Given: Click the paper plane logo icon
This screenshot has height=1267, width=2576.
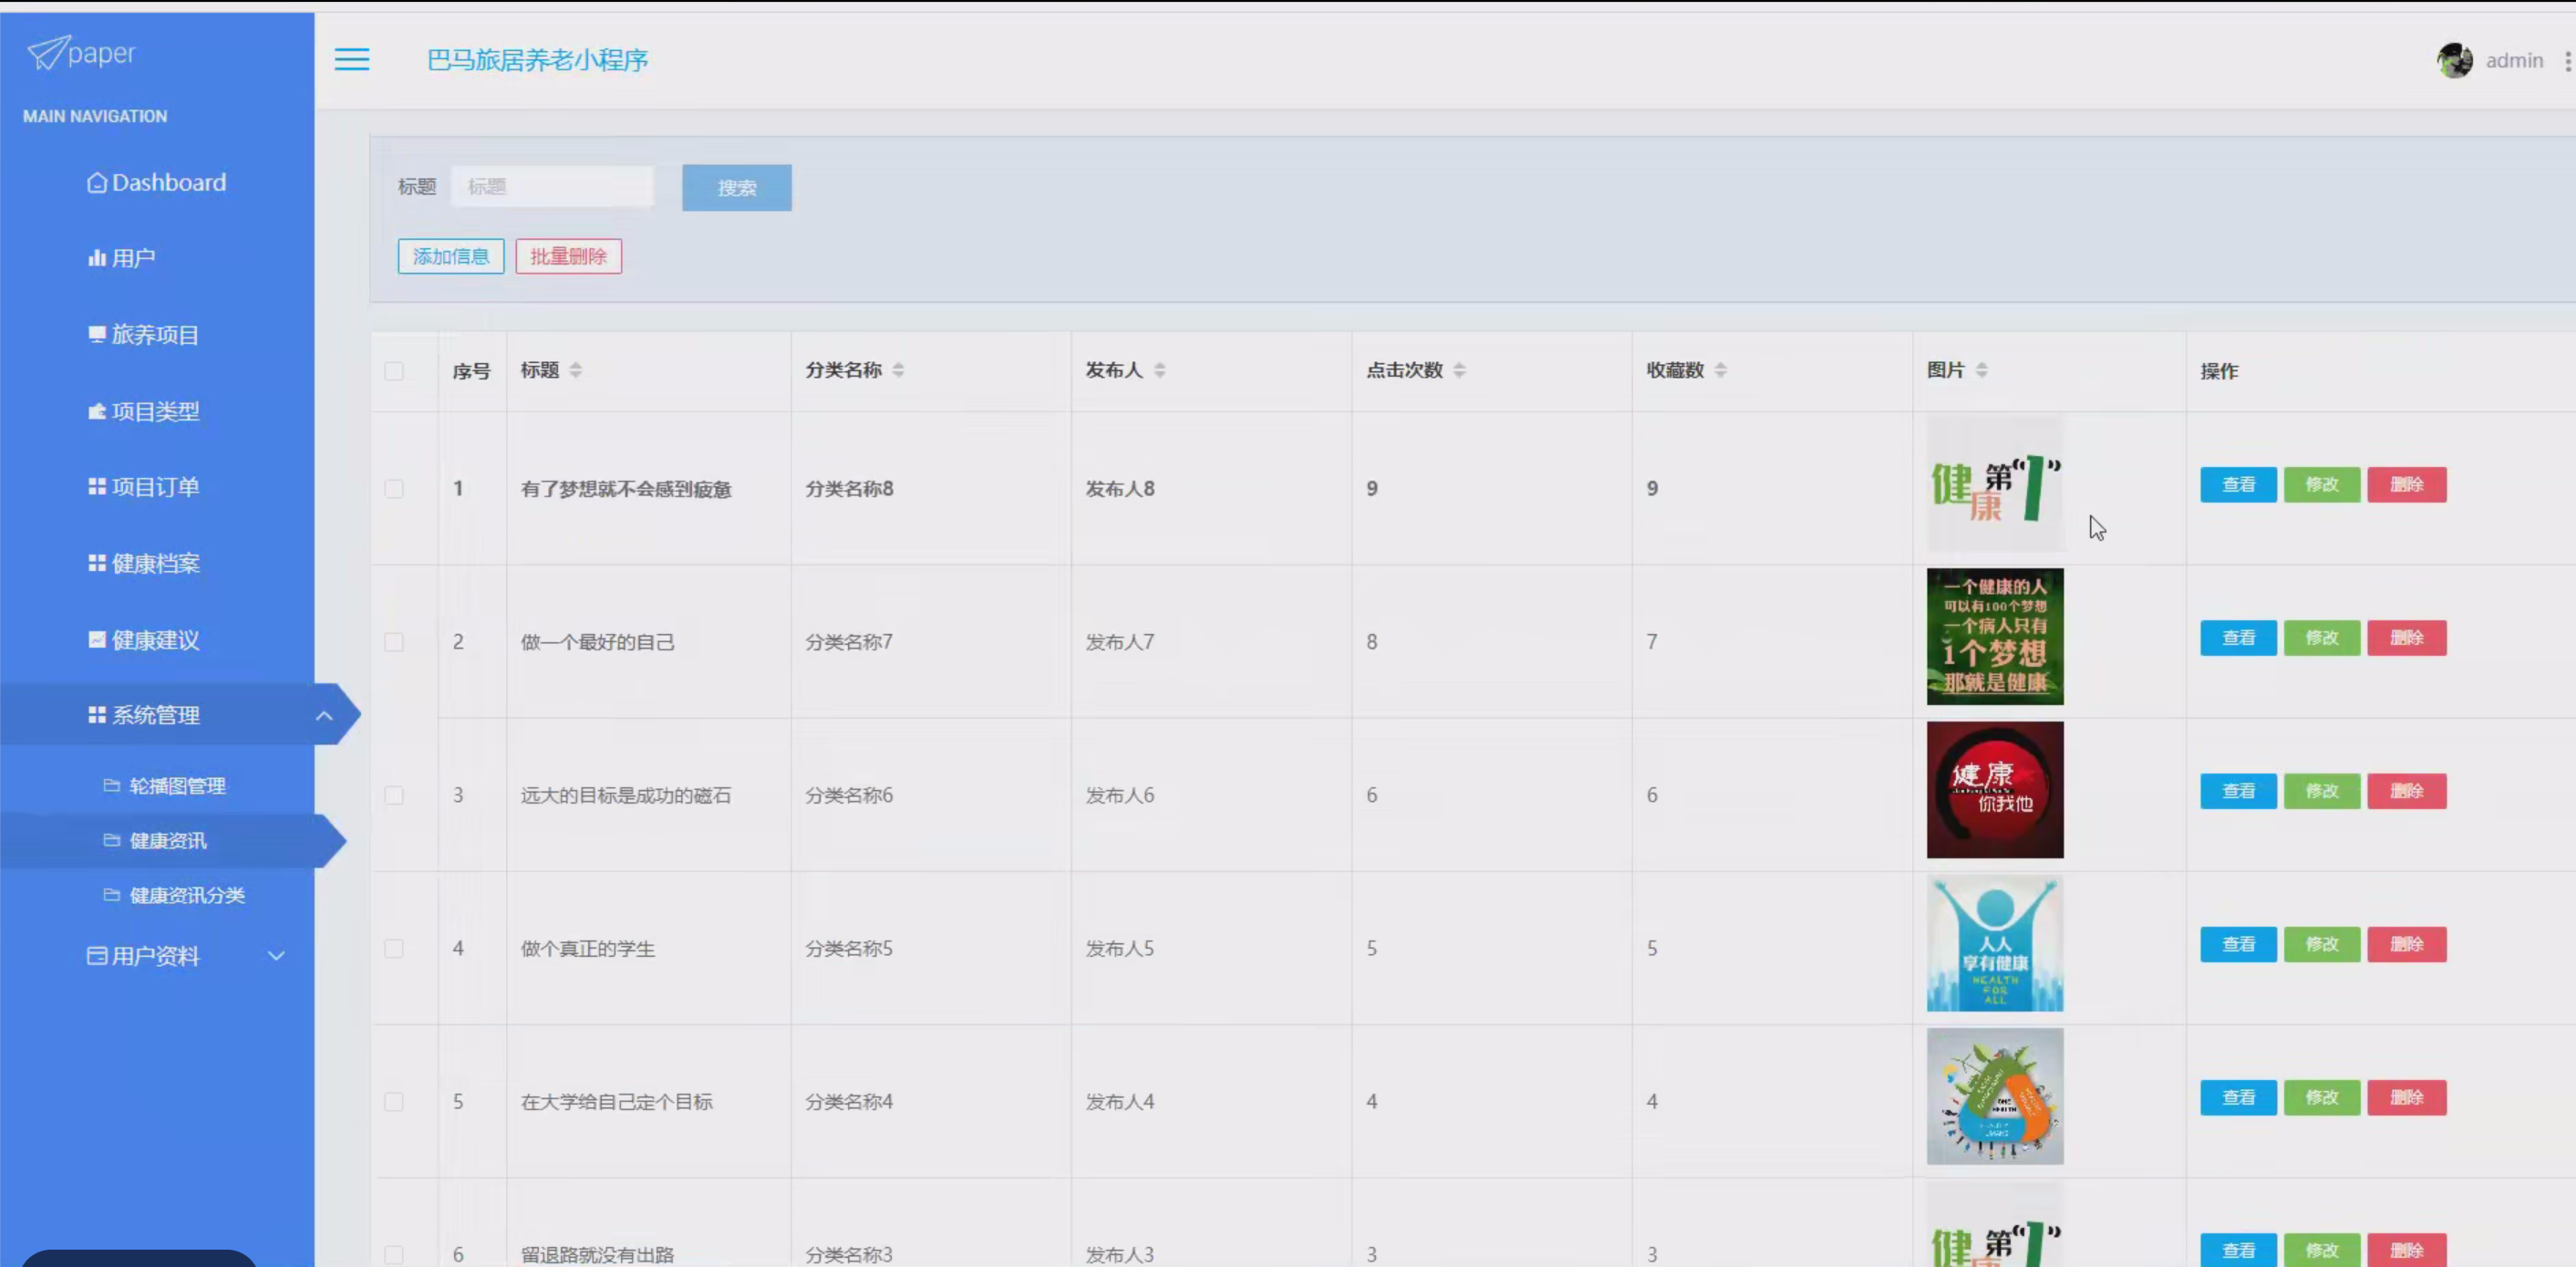Looking at the screenshot, I should pos(47,52).
